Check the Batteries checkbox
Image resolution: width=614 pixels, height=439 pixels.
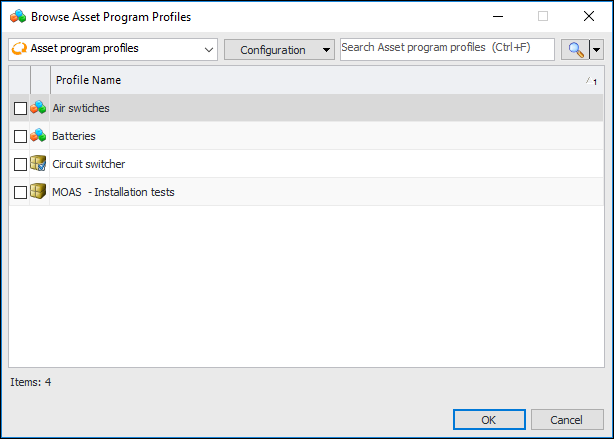pos(21,136)
